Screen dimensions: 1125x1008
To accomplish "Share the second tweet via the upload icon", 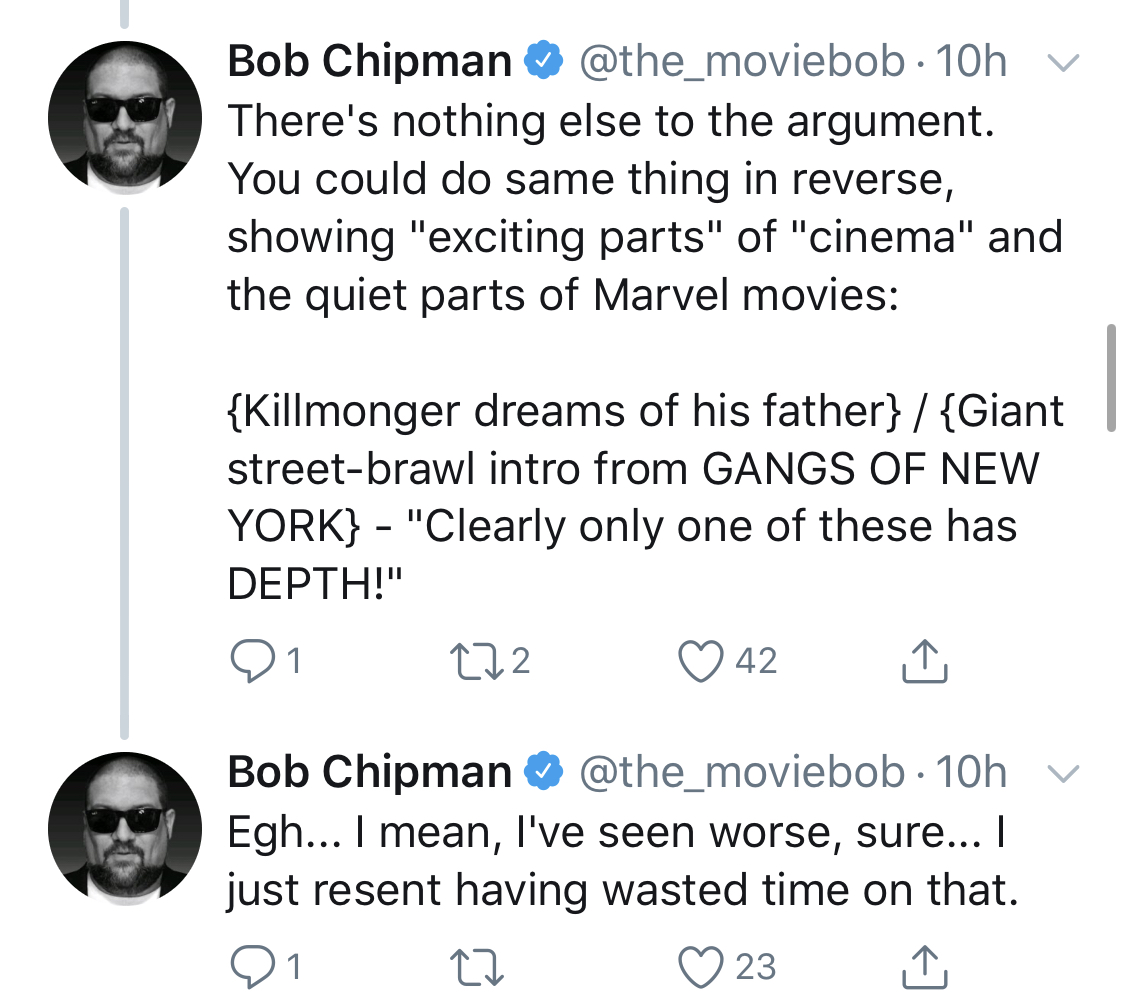I will point(924,966).
